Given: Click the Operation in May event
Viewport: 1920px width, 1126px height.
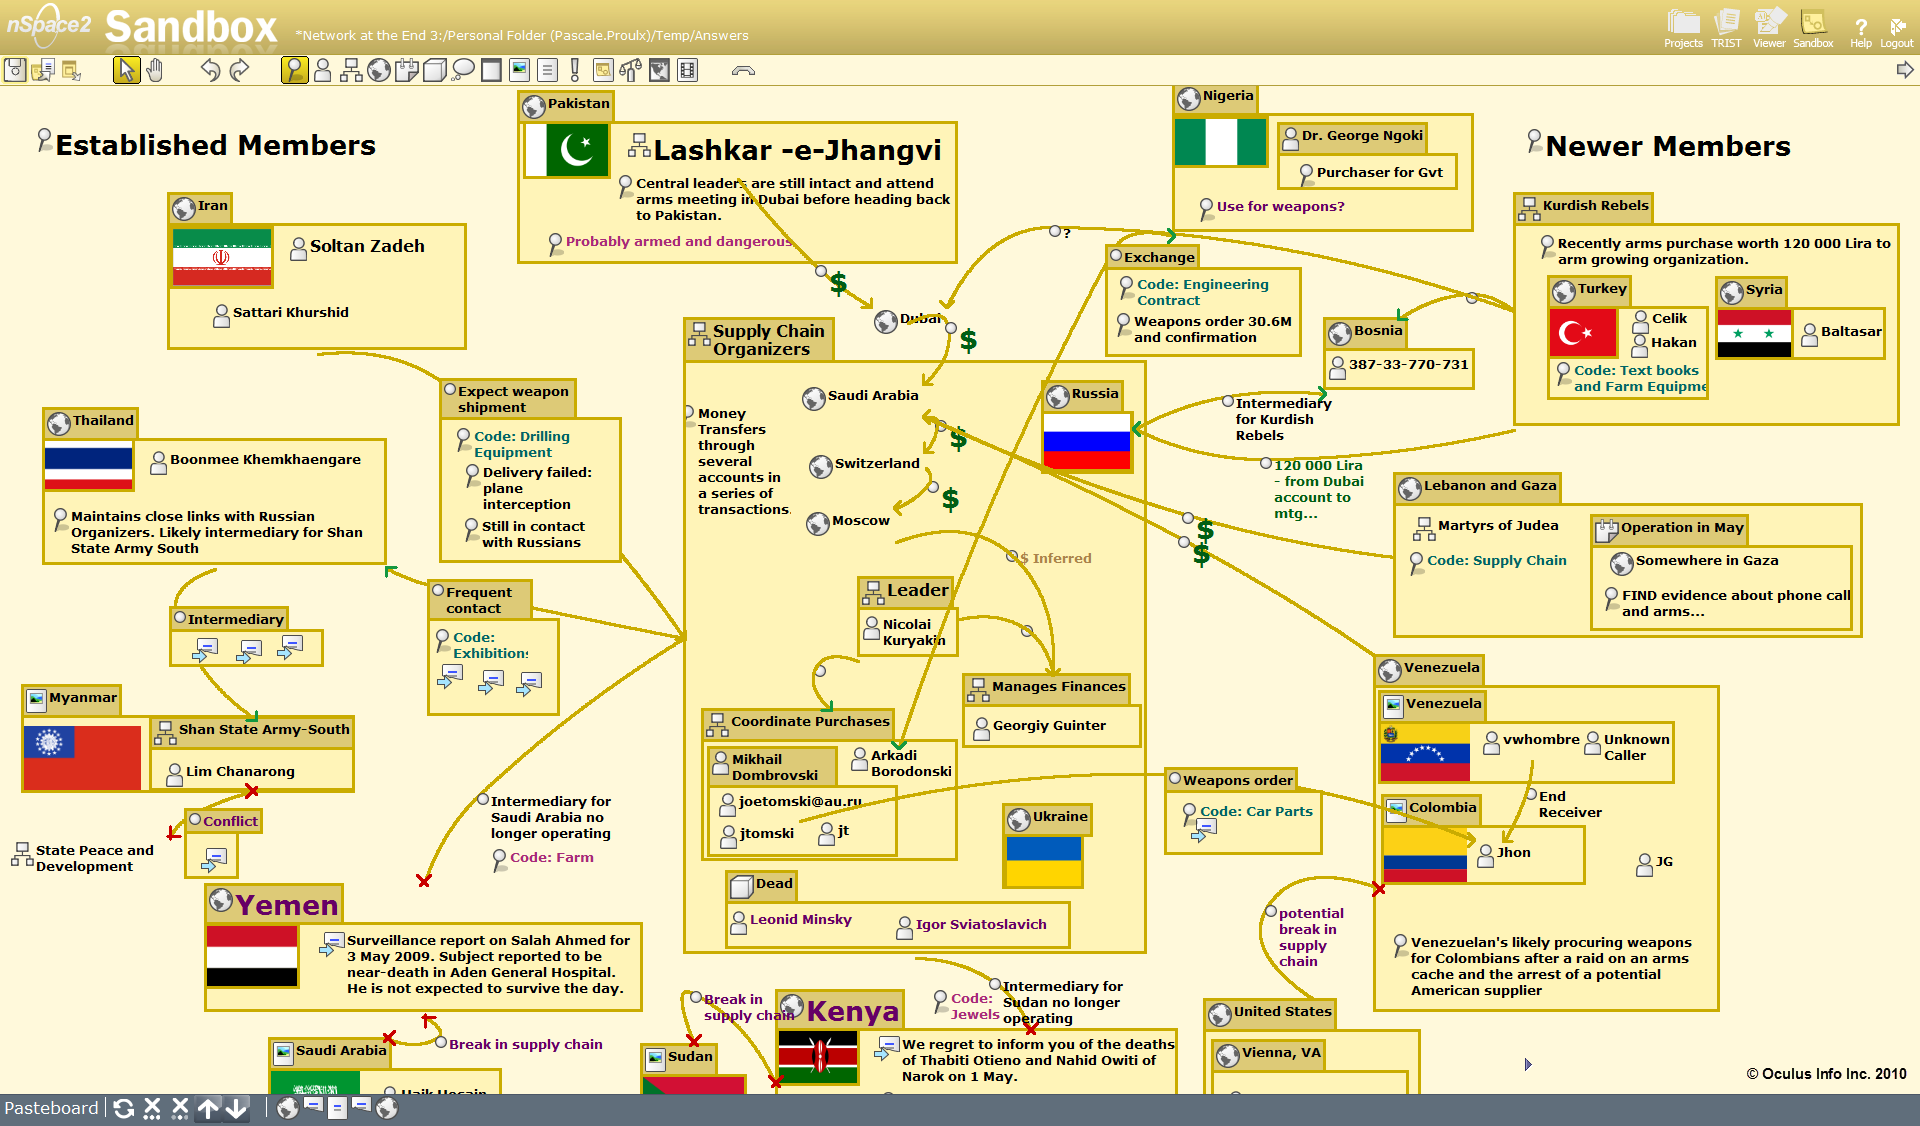Looking at the screenshot, I should [1671, 528].
